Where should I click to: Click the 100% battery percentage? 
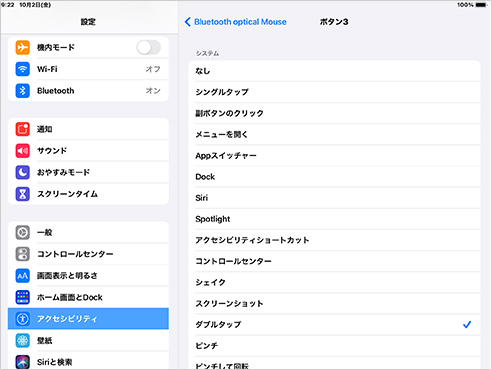coord(465,5)
